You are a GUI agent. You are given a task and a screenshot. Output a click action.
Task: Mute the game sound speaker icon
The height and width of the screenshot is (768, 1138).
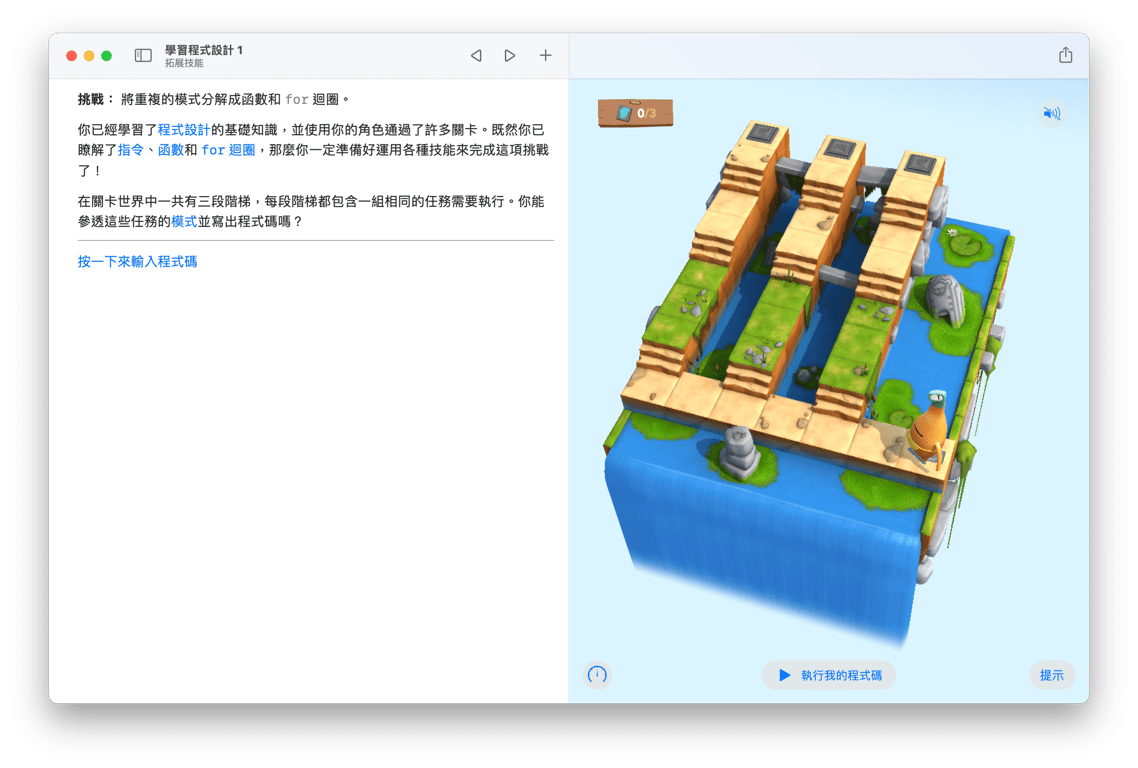tap(1052, 113)
